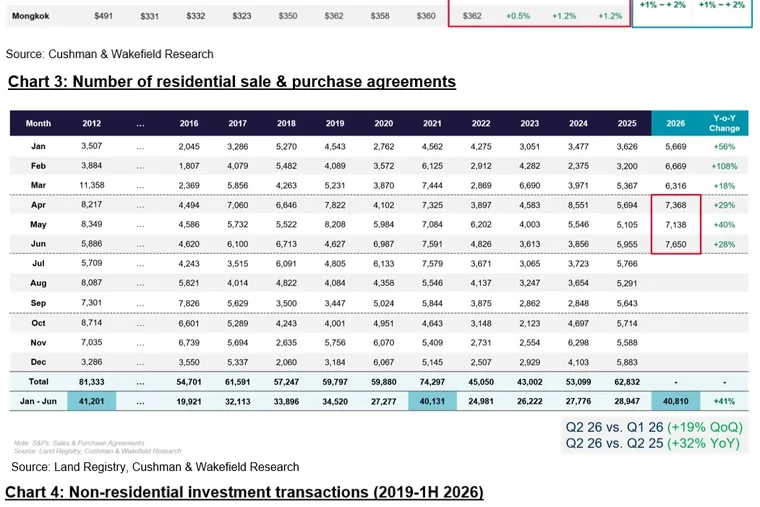Click the highlighted '40,131' Jan-Jun cell
The width and height of the screenshot is (760, 507).
pyautogui.click(x=432, y=401)
